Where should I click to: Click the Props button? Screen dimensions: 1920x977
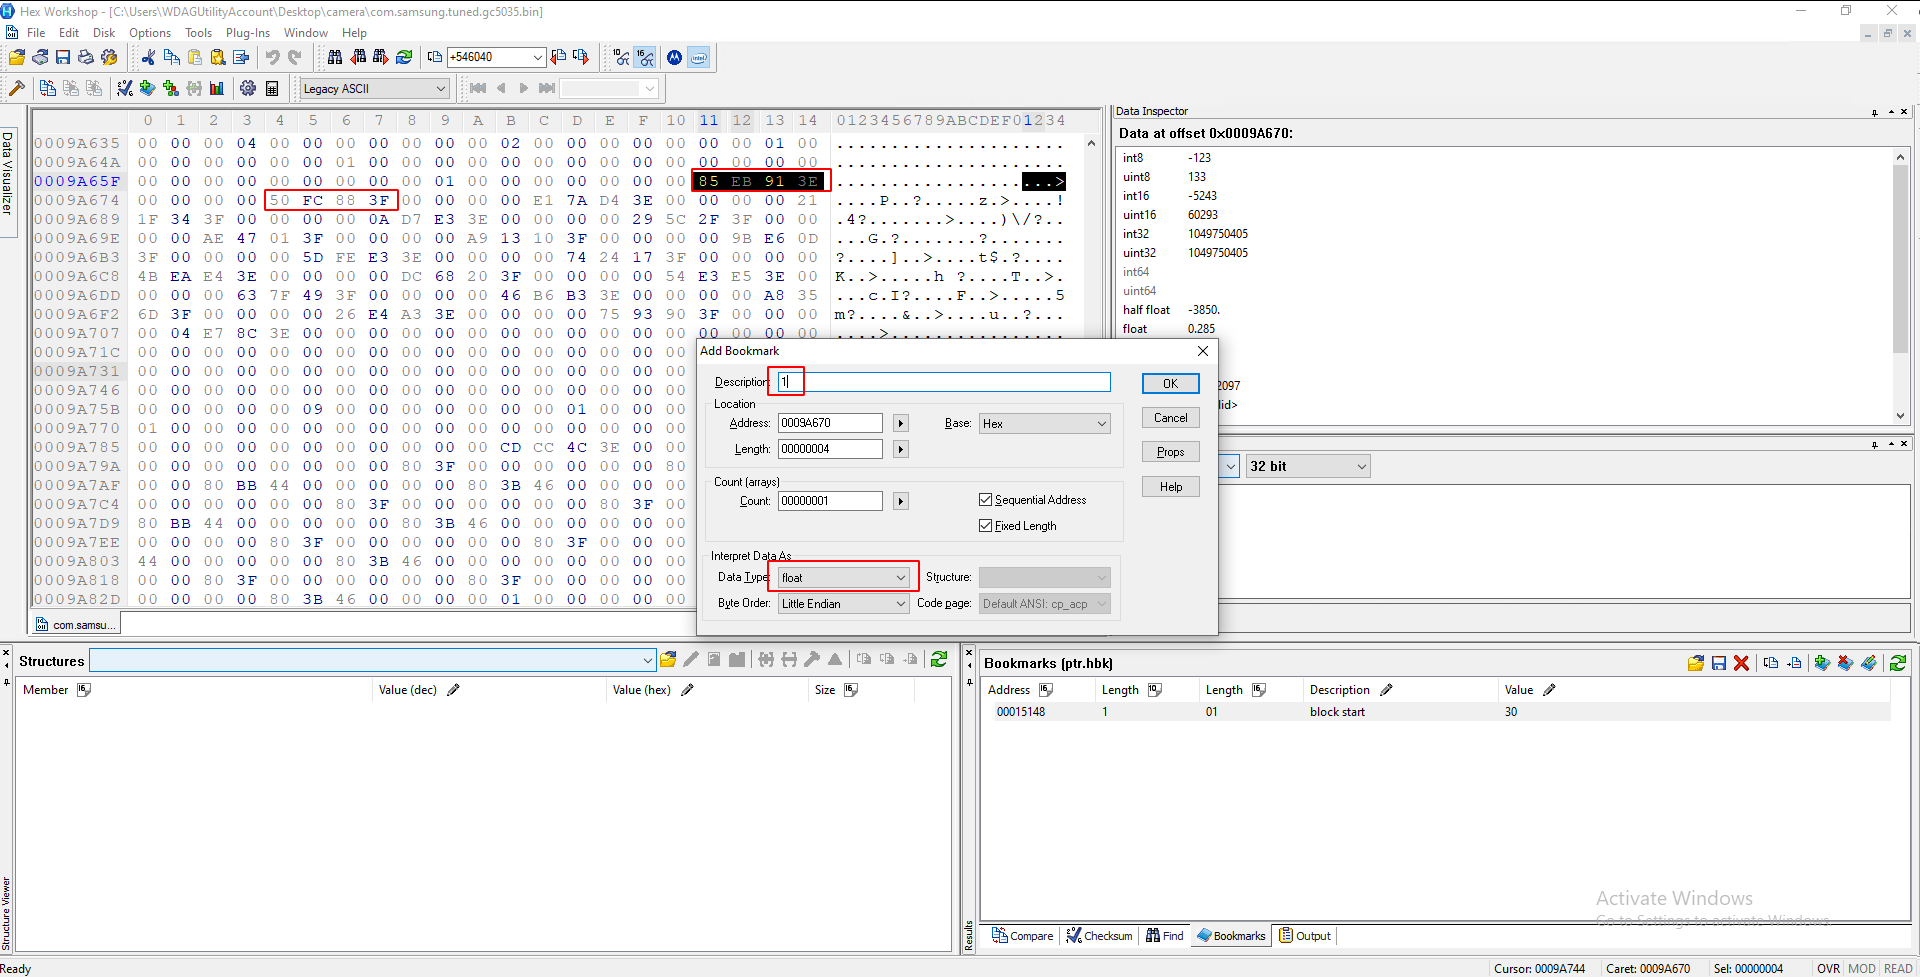[x=1170, y=452]
